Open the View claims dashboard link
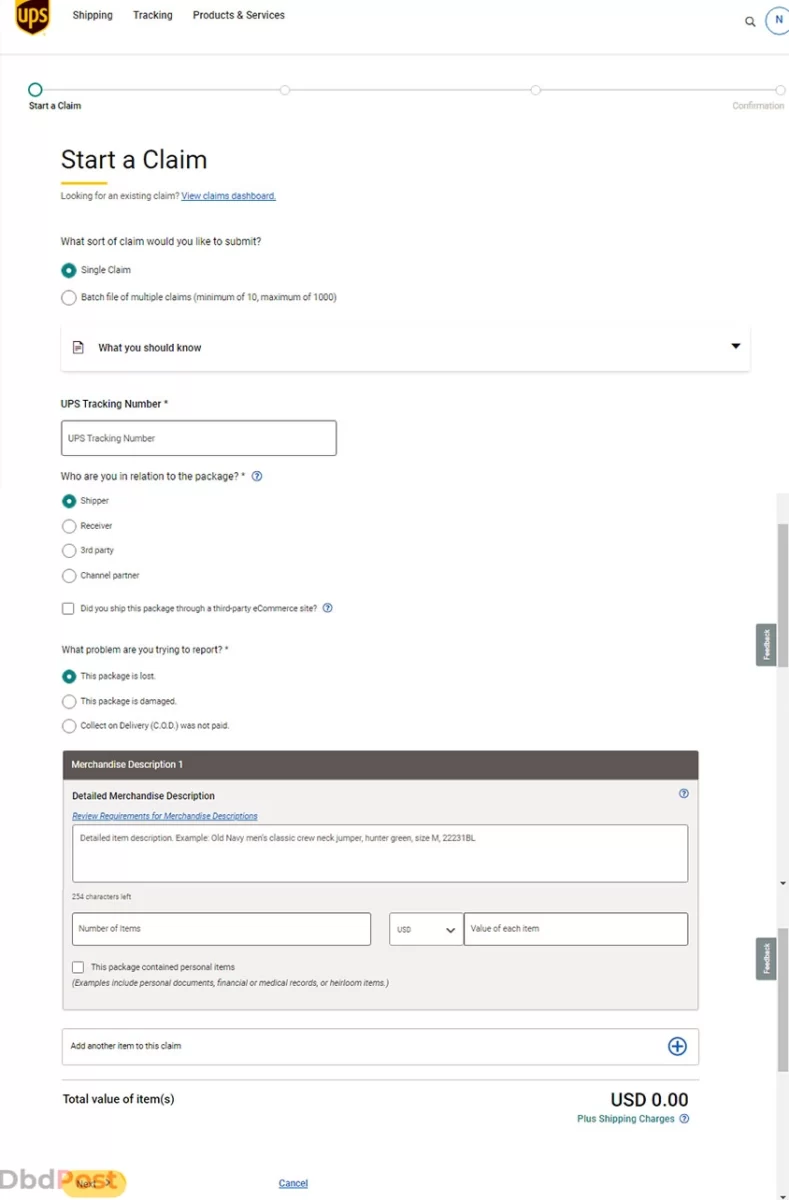This screenshot has height=1200, width=789. [229, 196]
